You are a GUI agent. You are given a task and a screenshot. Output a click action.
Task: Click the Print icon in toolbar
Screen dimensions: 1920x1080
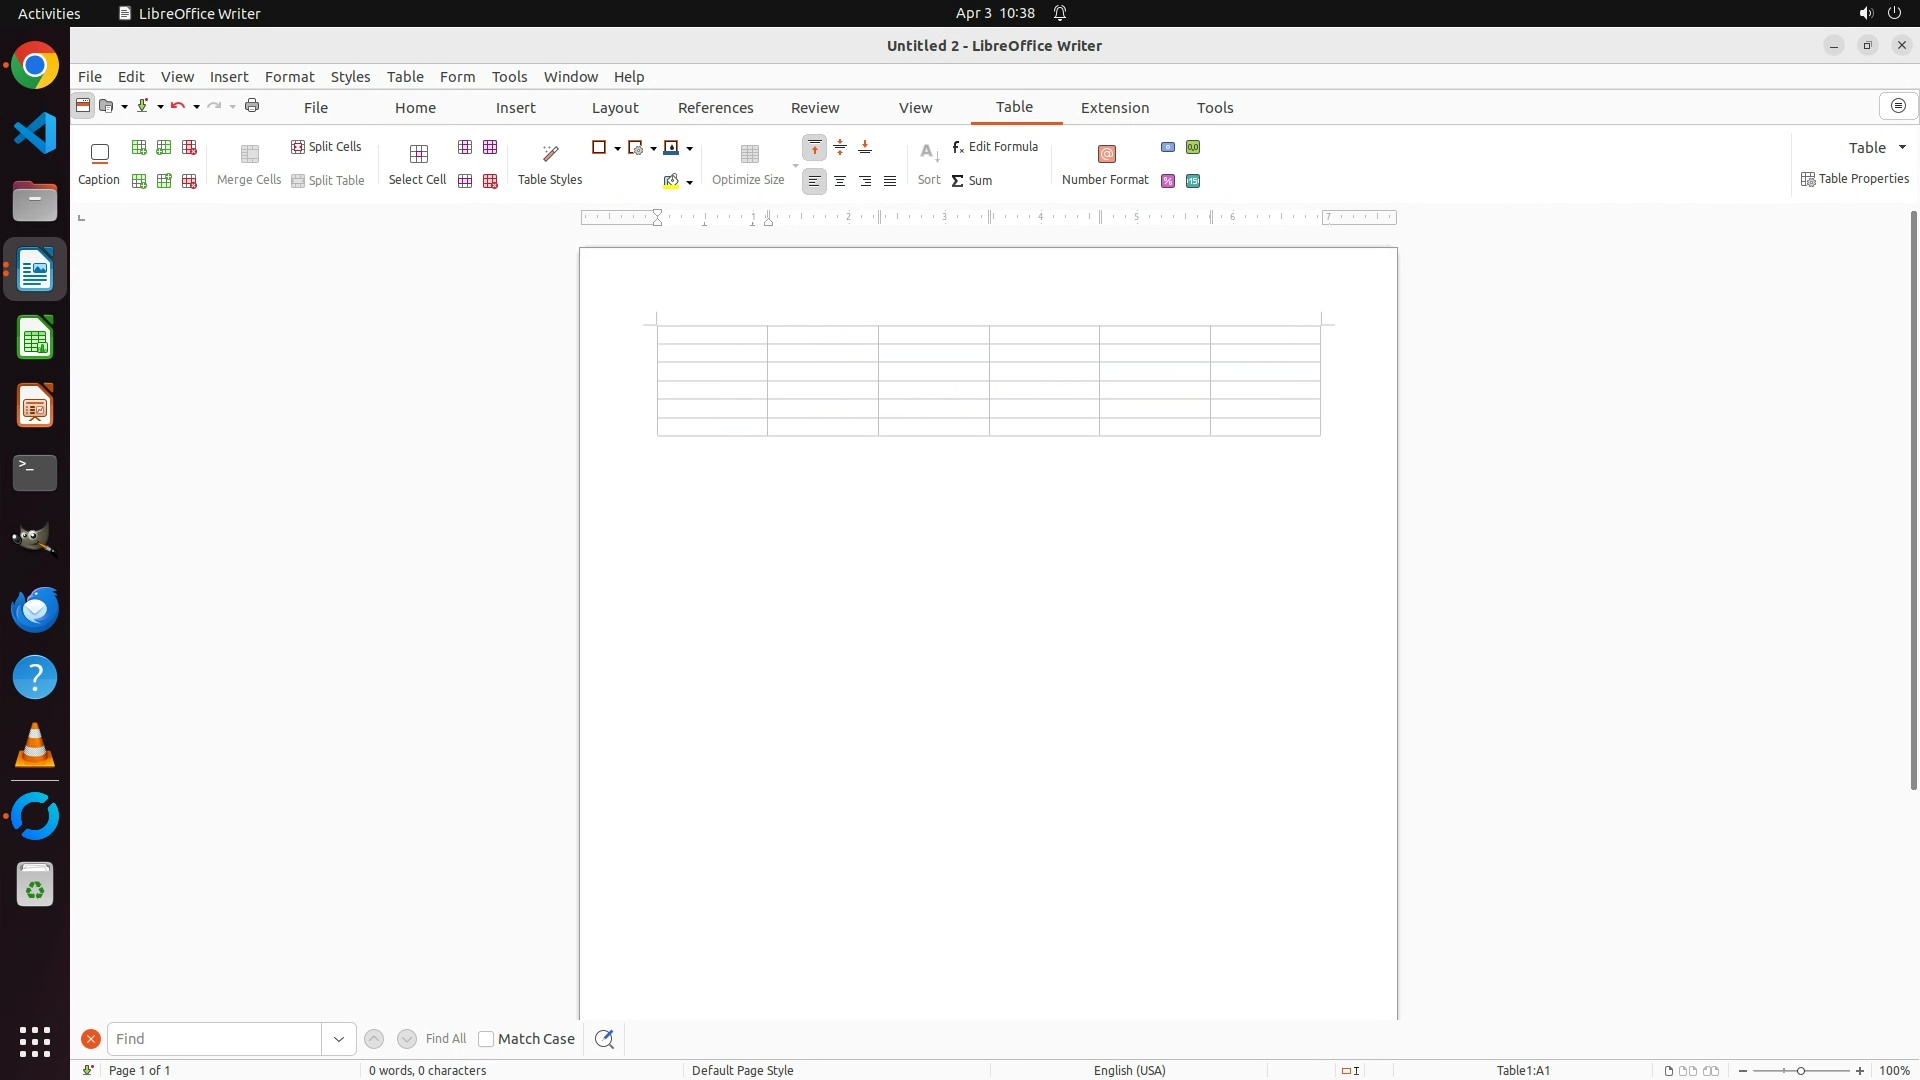click(x=252, y=106)
